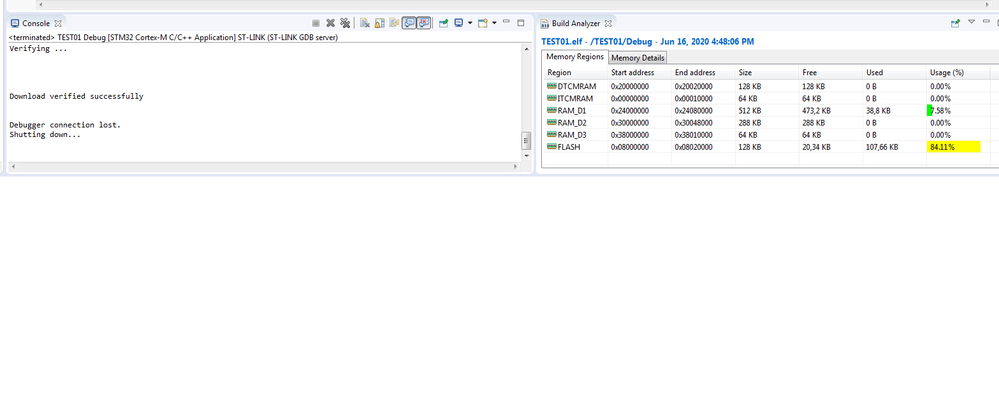Toggle show console when standard error changes
This screenshot has width=999, height=413.
point(424,23)
